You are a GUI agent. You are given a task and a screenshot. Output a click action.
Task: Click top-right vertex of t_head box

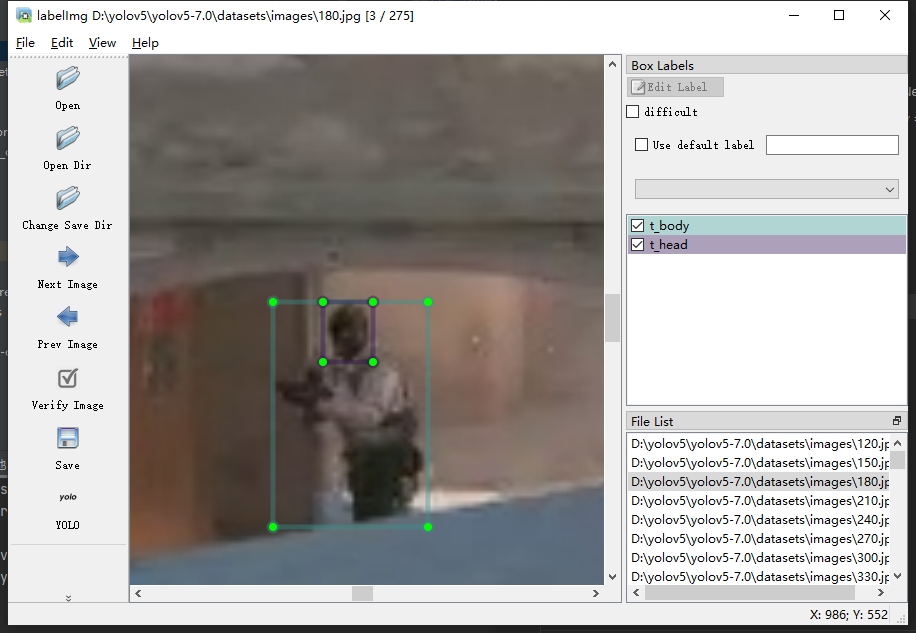click(x=373, y=302)
